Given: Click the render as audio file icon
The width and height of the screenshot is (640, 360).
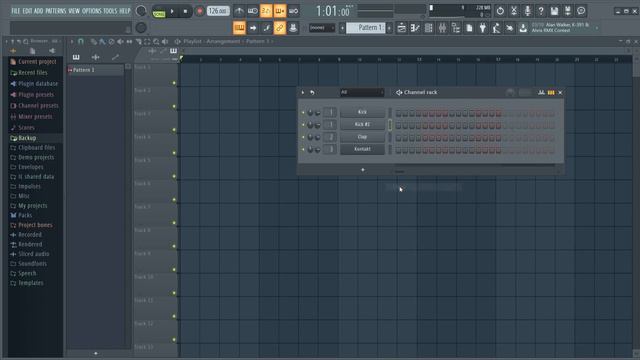Looking at the screenshot, I should 568,11.
